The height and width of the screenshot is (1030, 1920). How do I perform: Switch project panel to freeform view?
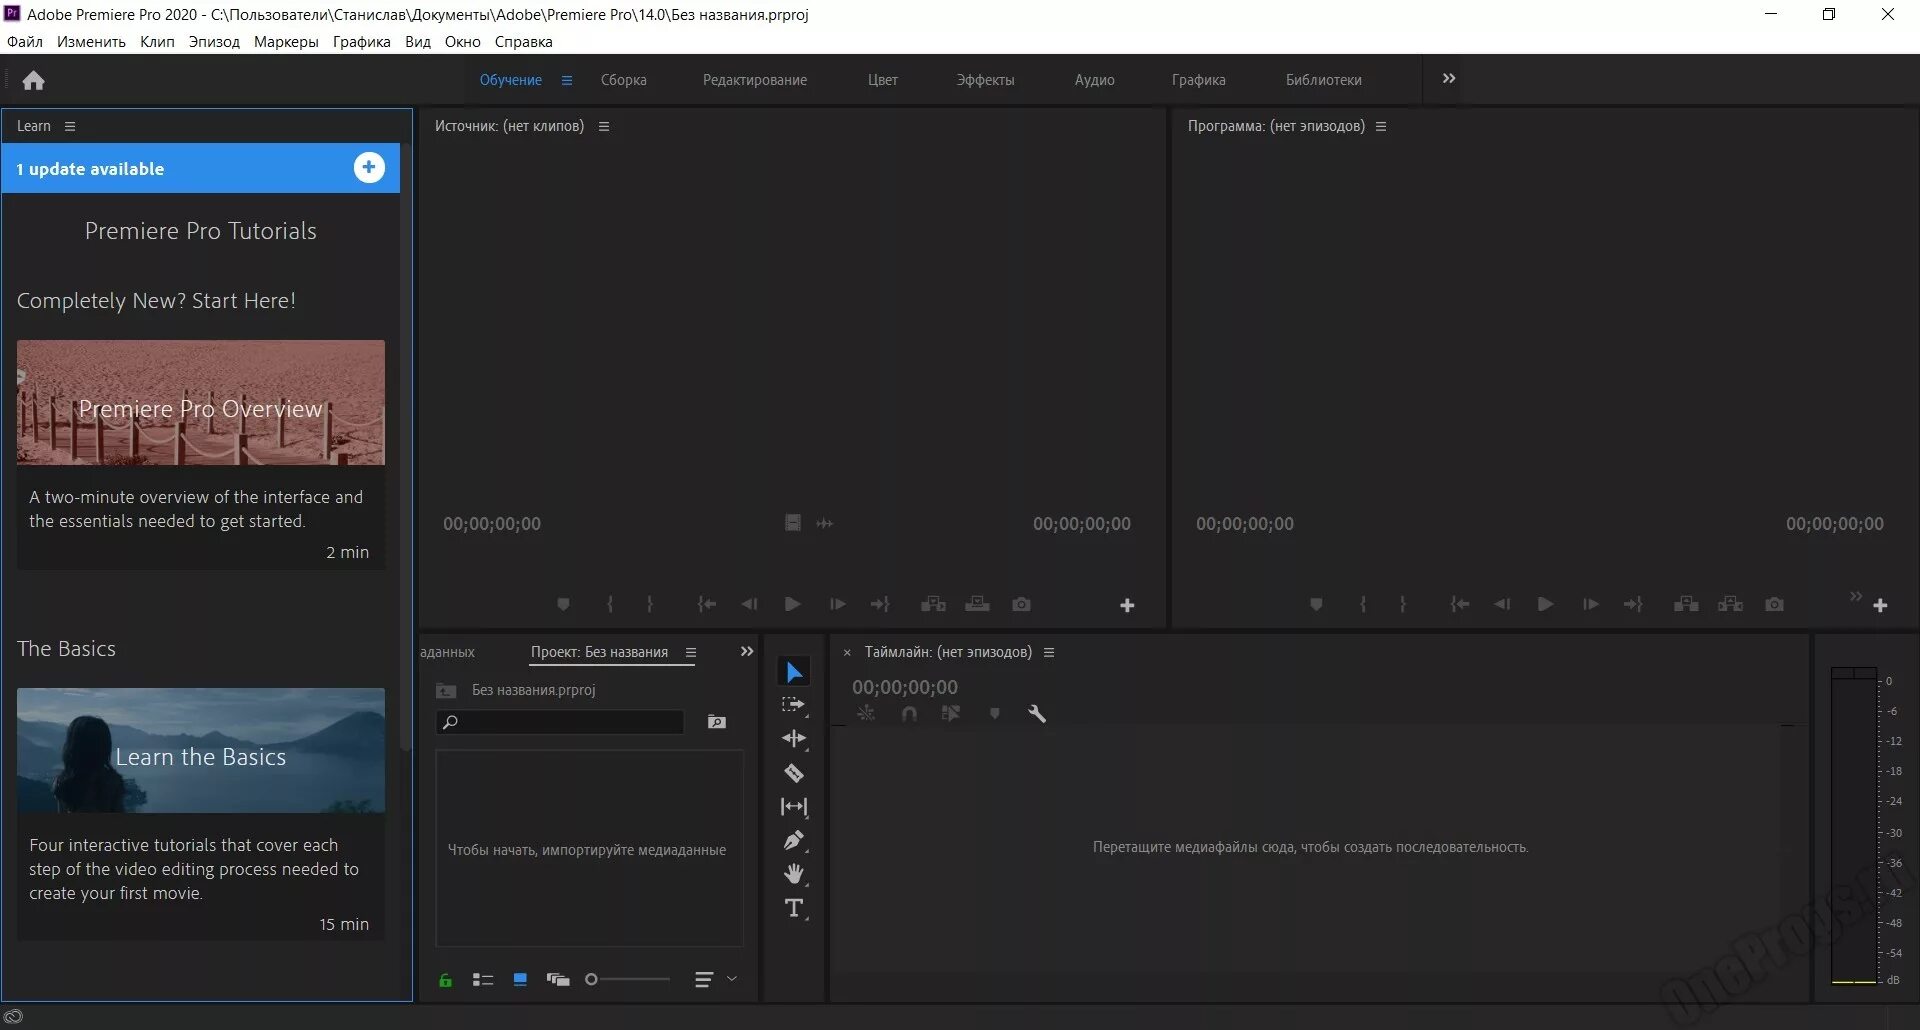pos(558,980)
